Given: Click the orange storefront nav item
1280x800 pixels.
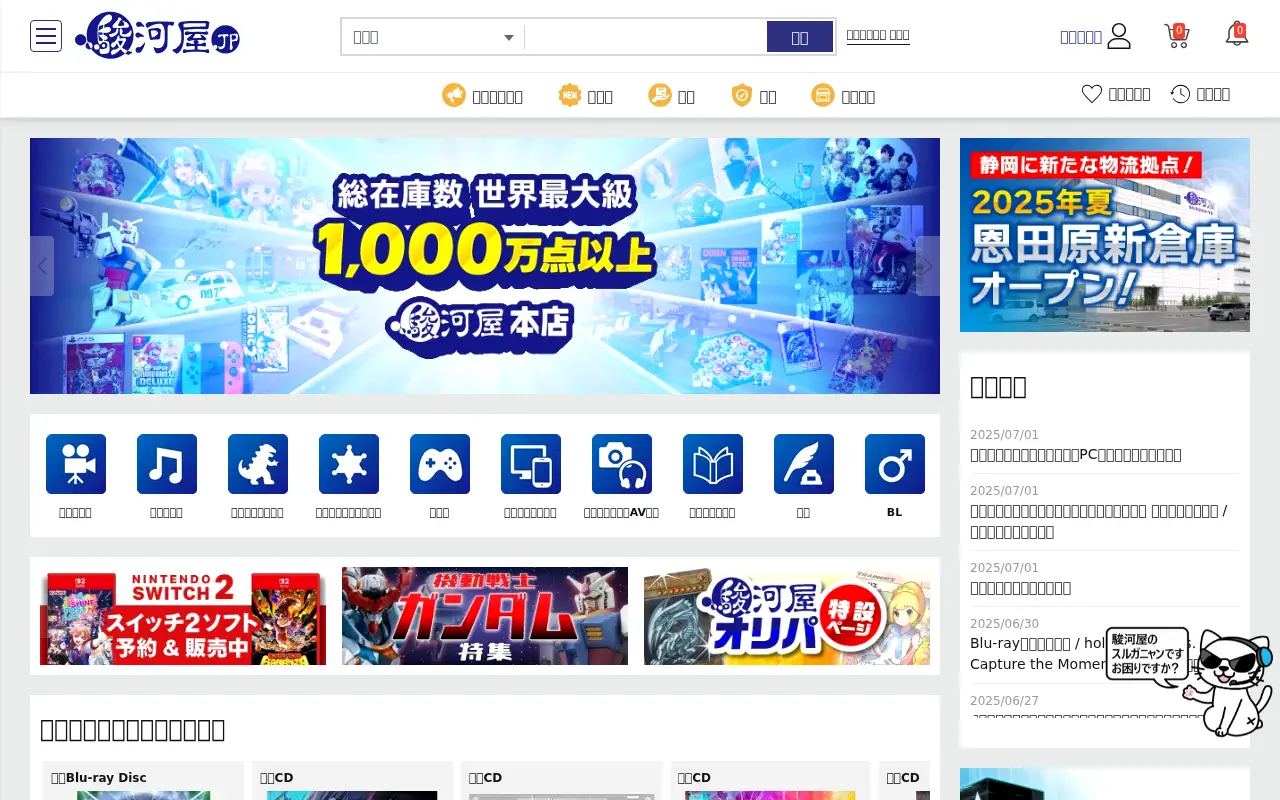Looking at the screenshot, I should pyautogui.click(x=843, y=96).
